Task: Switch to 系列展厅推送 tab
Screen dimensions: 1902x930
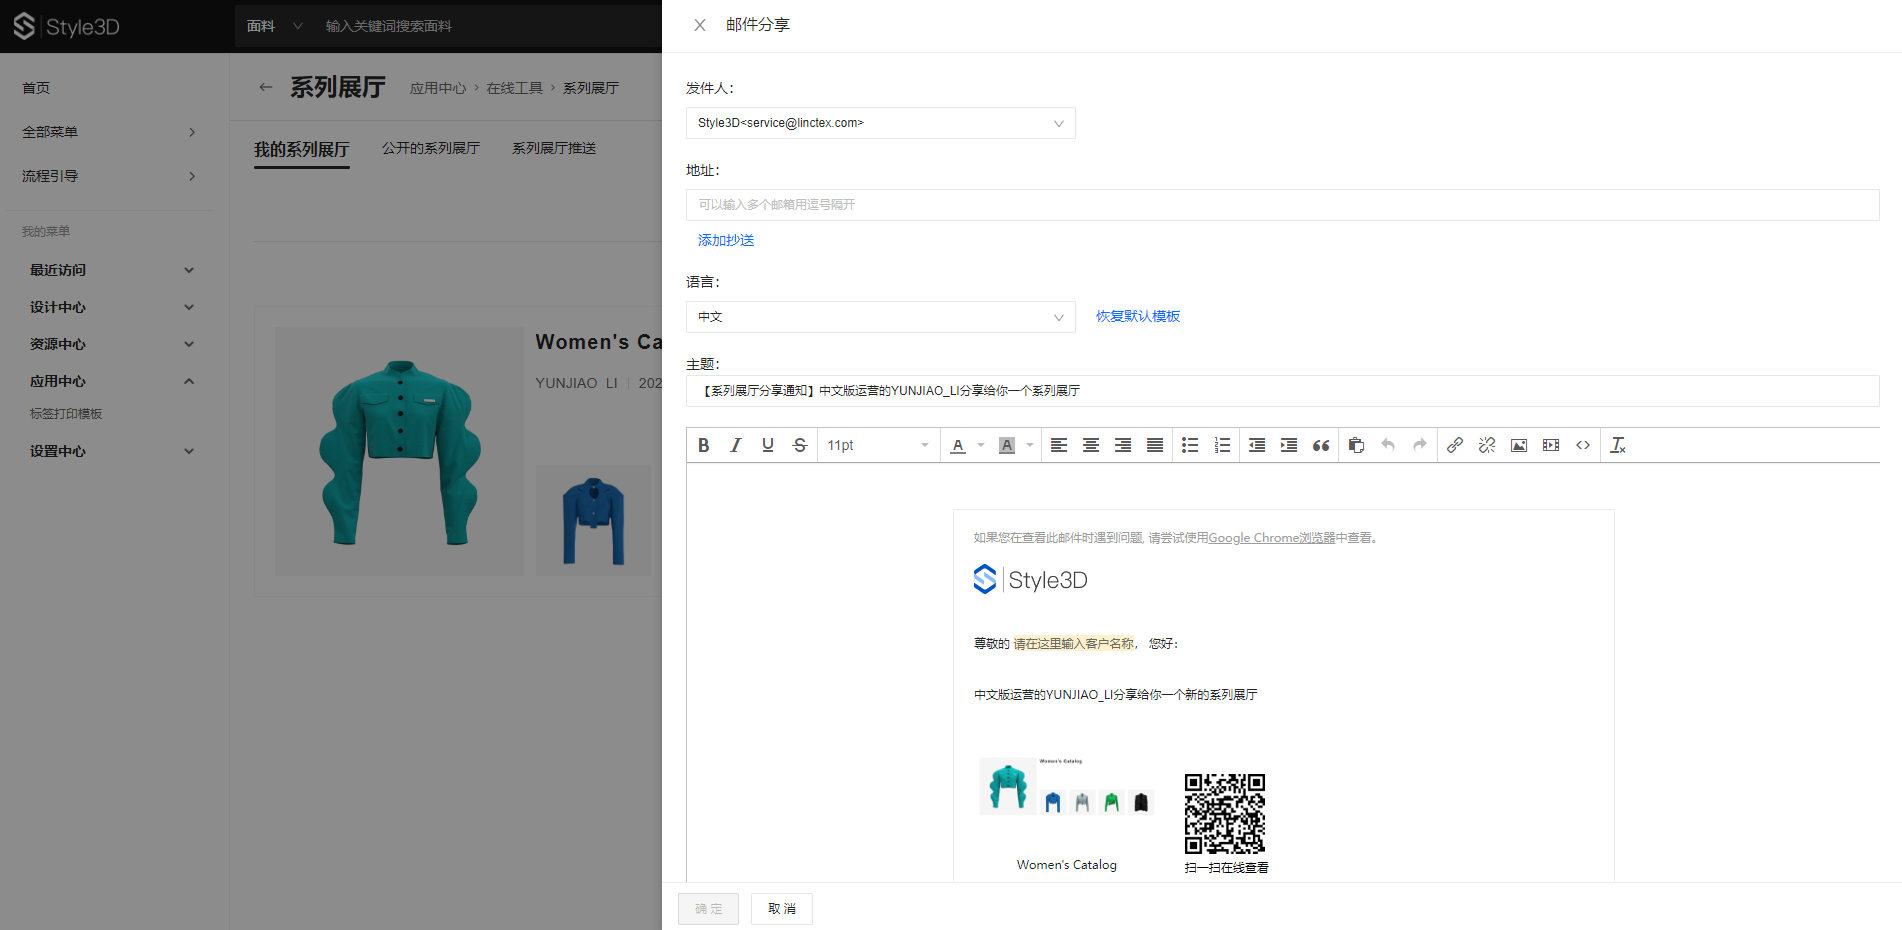Action: point(554,148)
